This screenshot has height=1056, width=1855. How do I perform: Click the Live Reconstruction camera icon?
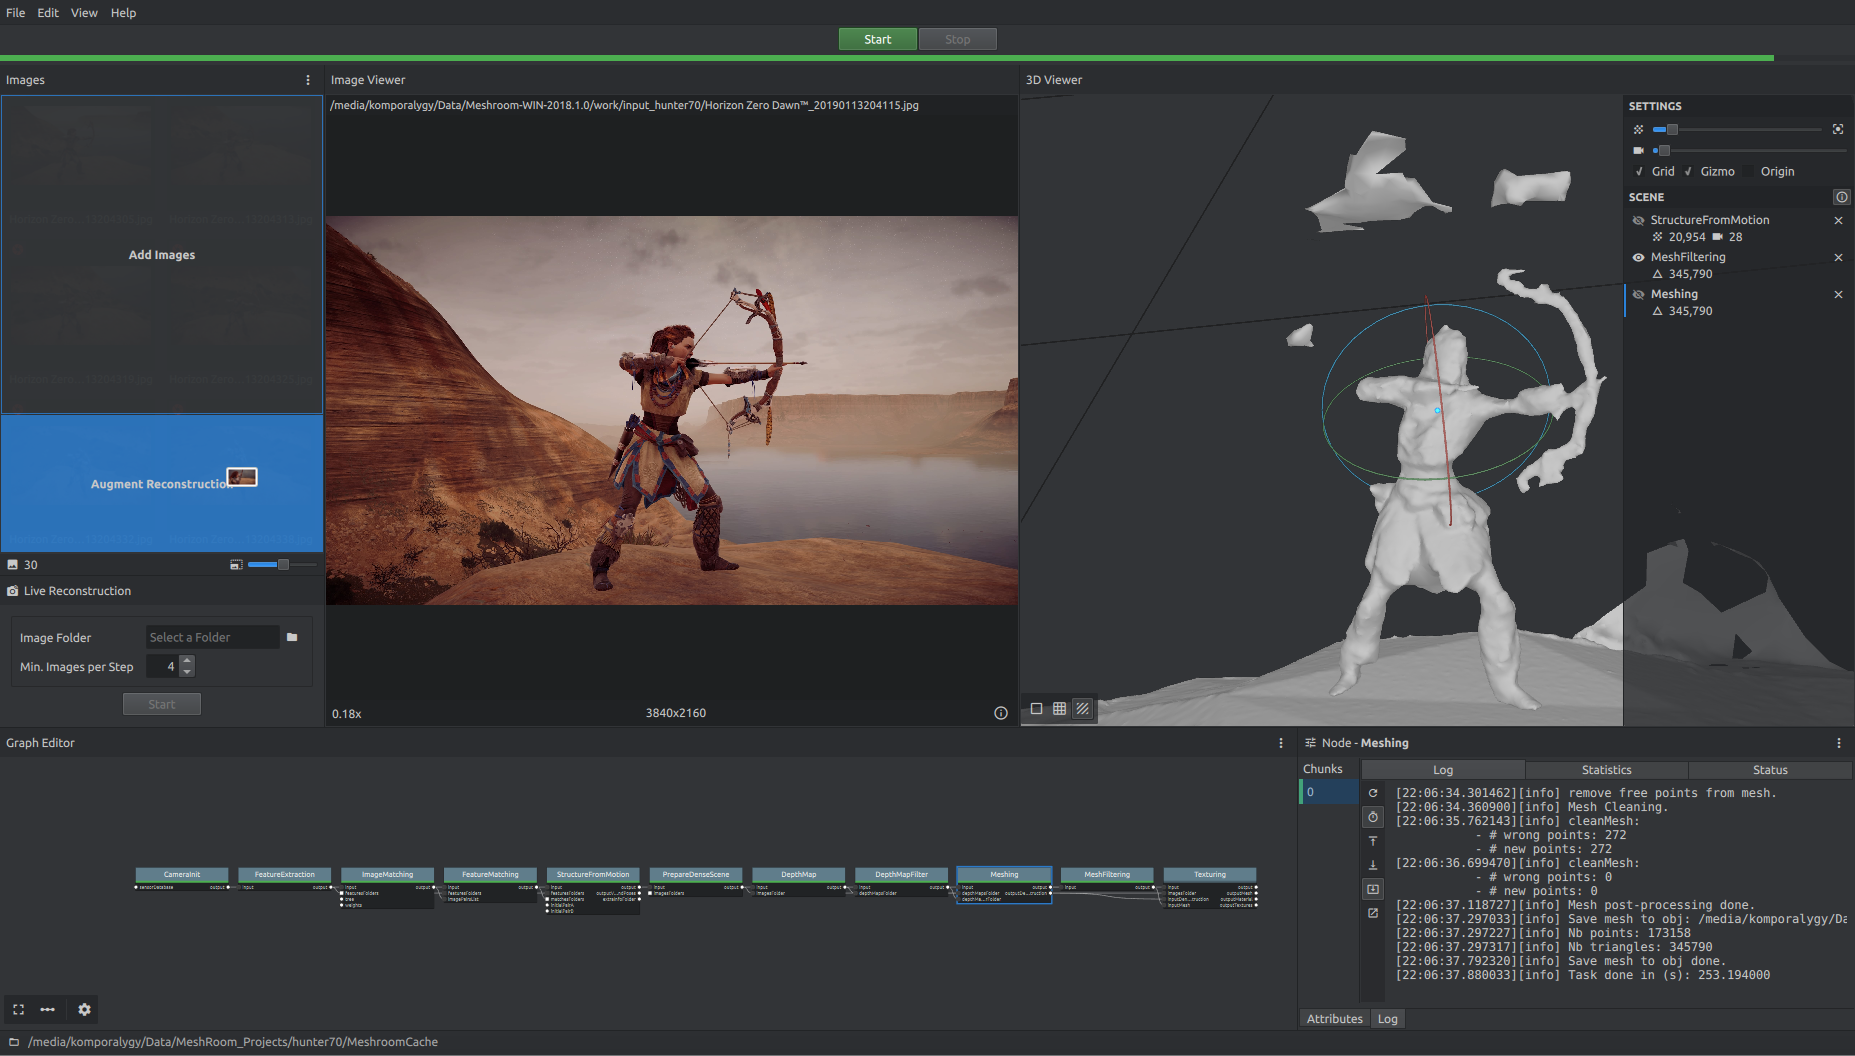[x=12, y=591]
